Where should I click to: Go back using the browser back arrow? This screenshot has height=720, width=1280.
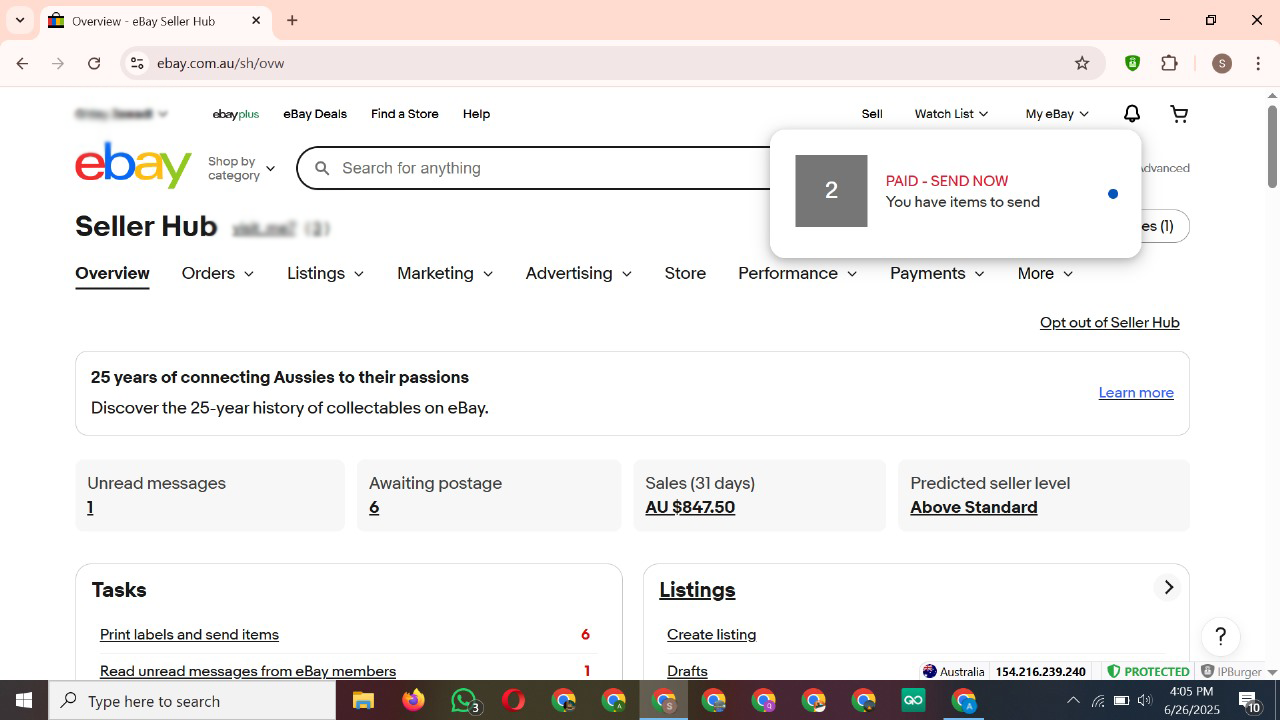click(22, 63)
